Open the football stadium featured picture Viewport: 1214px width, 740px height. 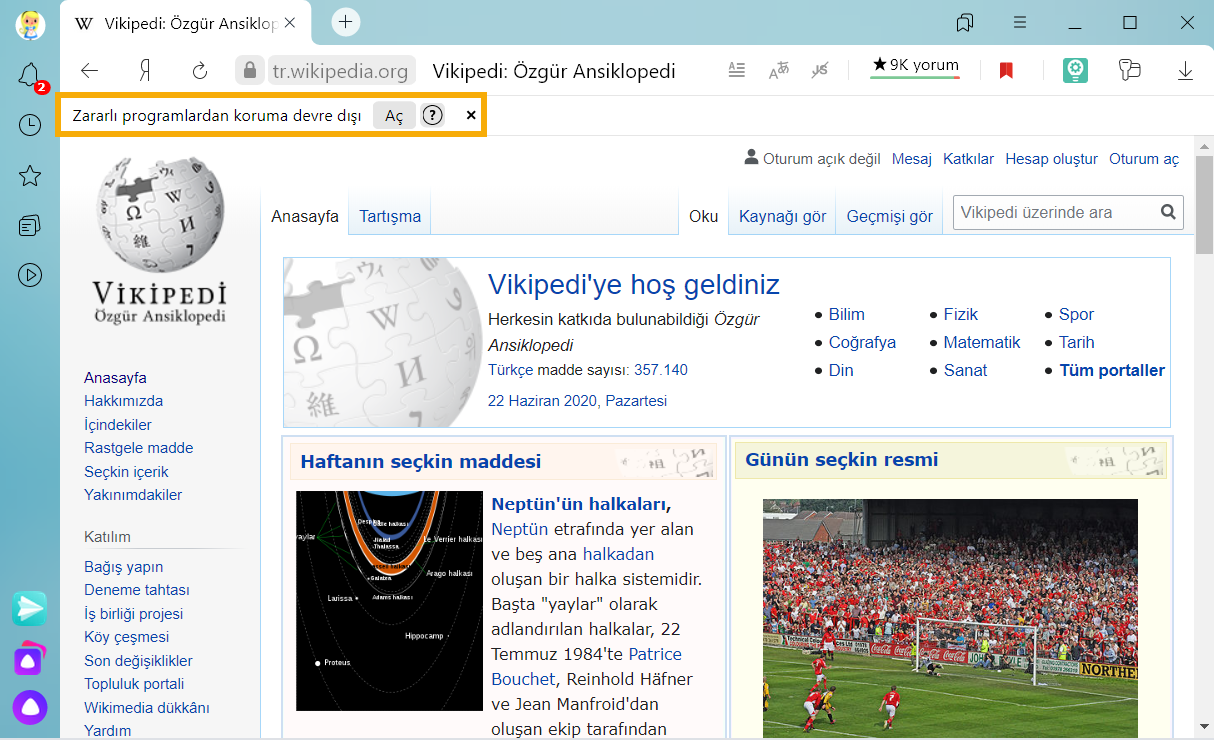(x=950, y=618)
